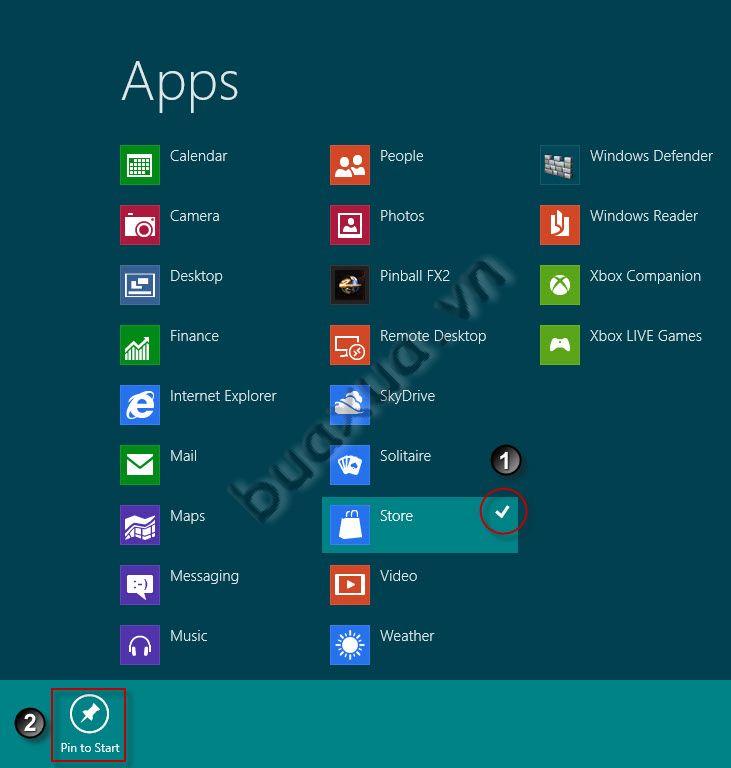The width and height of the screenshot is (731, 768).
Task: Open the Video player icon
Action: point(350,585)
